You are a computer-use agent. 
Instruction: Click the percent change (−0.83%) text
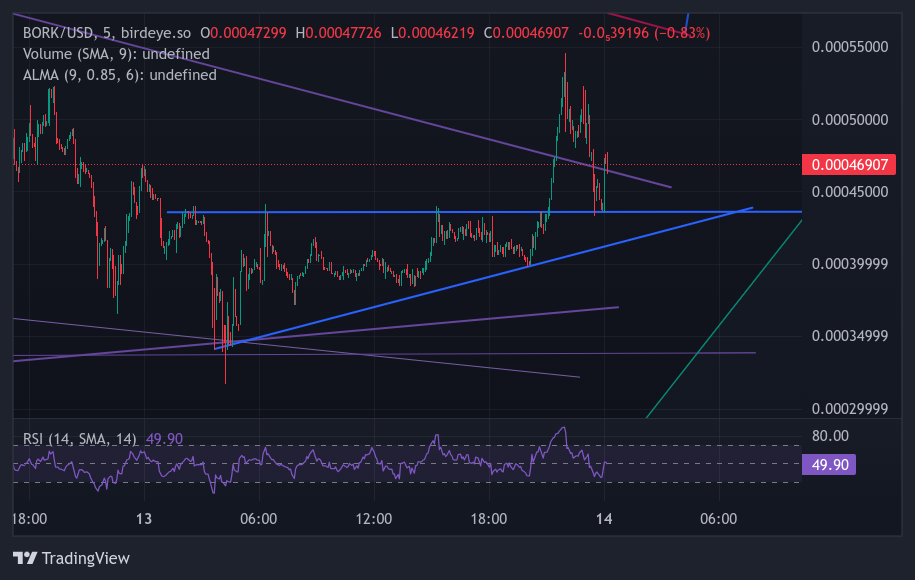(x=682, y=33)
